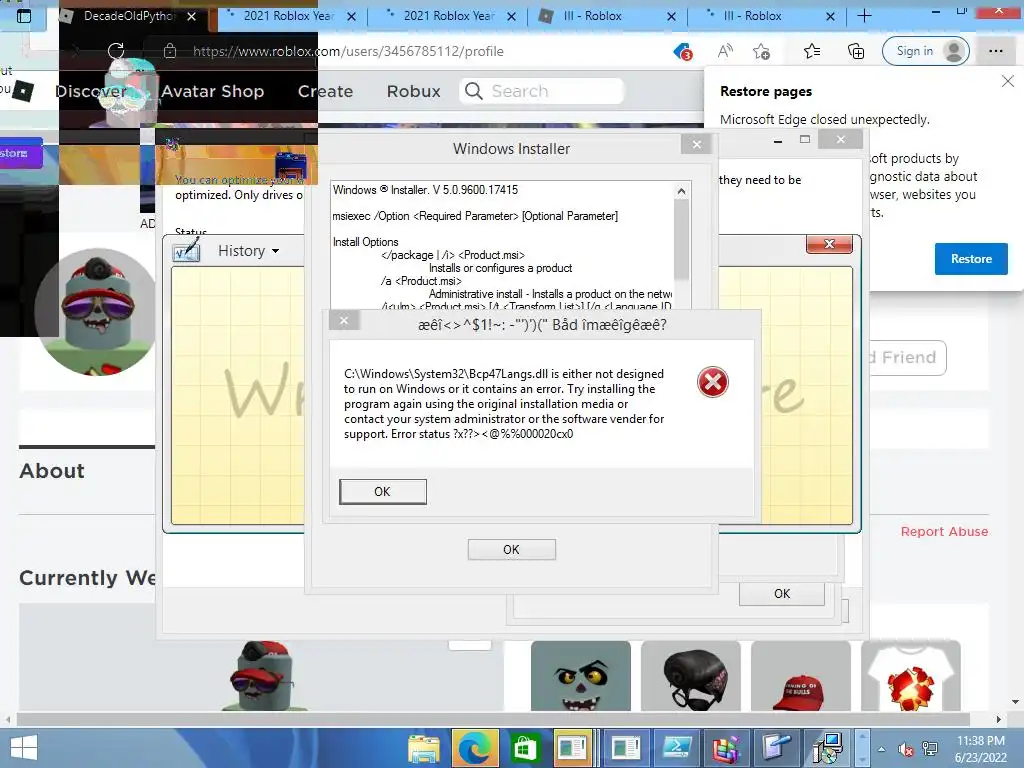The width and height of the screenshot is (1024, 768).
Task: Close the Math Input Panel
Action: pos(829,244)
